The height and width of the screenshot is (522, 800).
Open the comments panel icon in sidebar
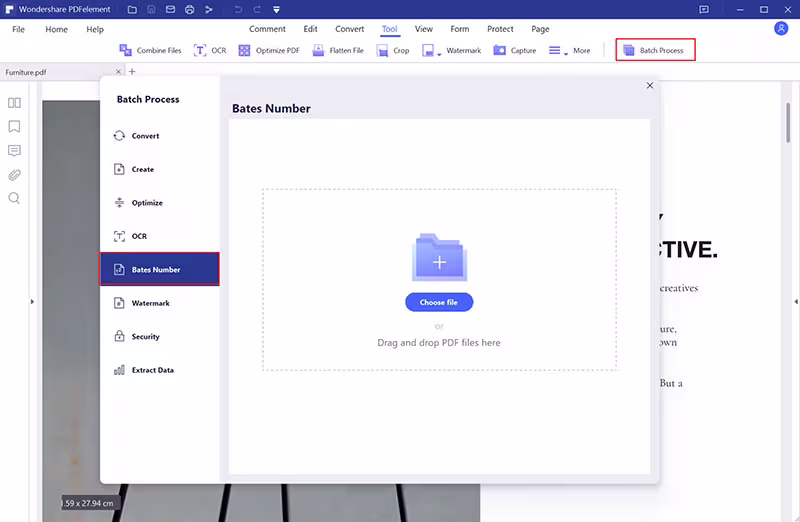[14, 151]
